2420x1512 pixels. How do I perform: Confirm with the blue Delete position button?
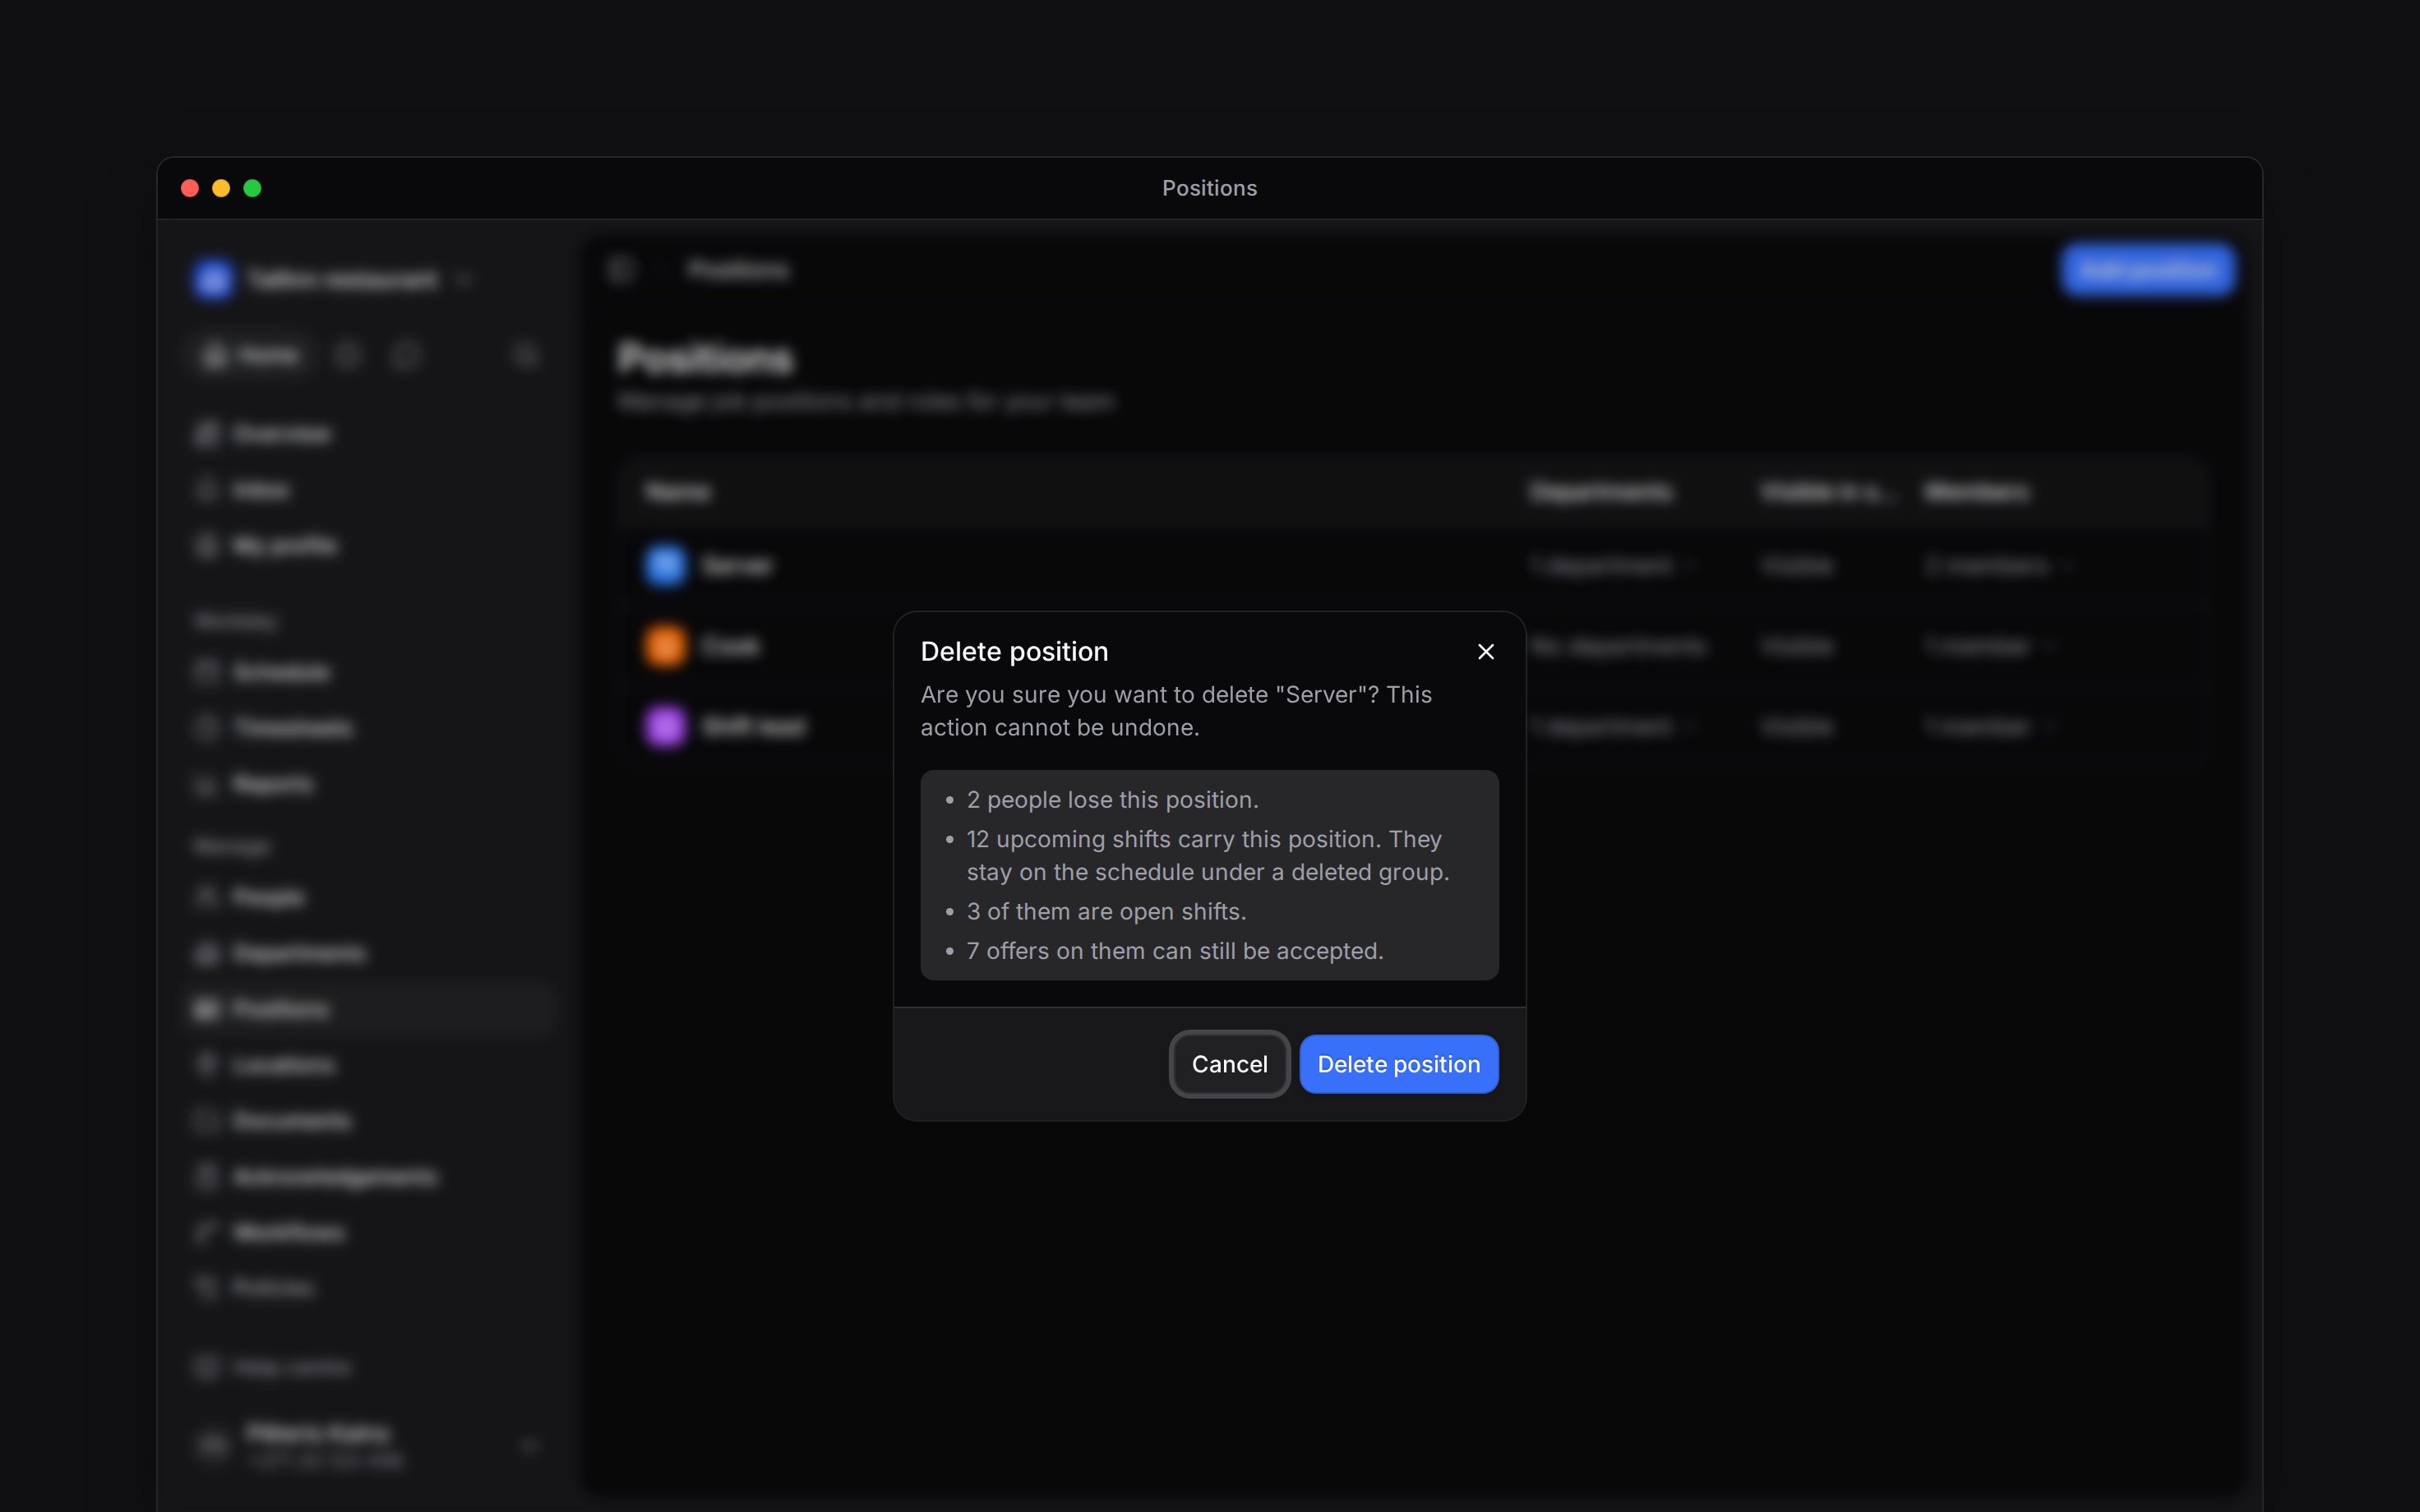point(1398,1064)
